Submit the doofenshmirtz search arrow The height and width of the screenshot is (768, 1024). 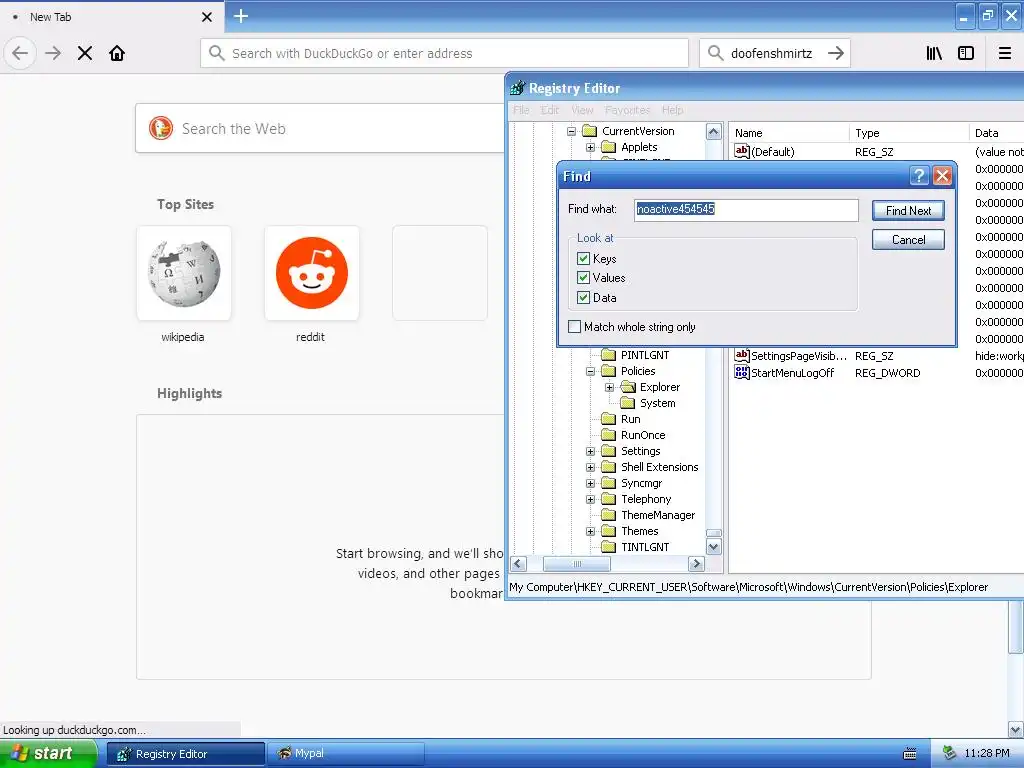(x=835, y=53)
